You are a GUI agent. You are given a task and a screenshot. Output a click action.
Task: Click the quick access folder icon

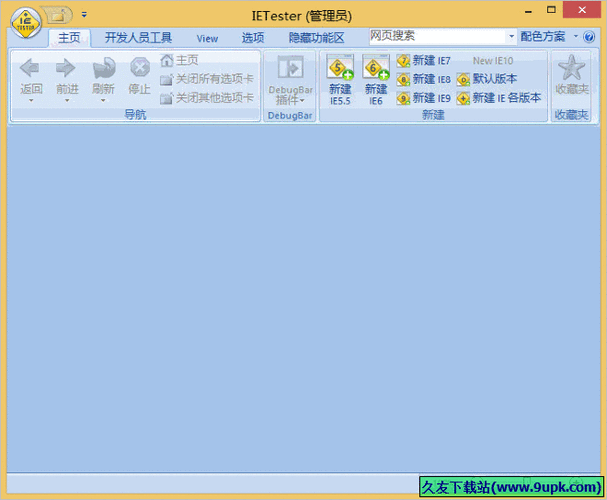[x=58, y=15]
